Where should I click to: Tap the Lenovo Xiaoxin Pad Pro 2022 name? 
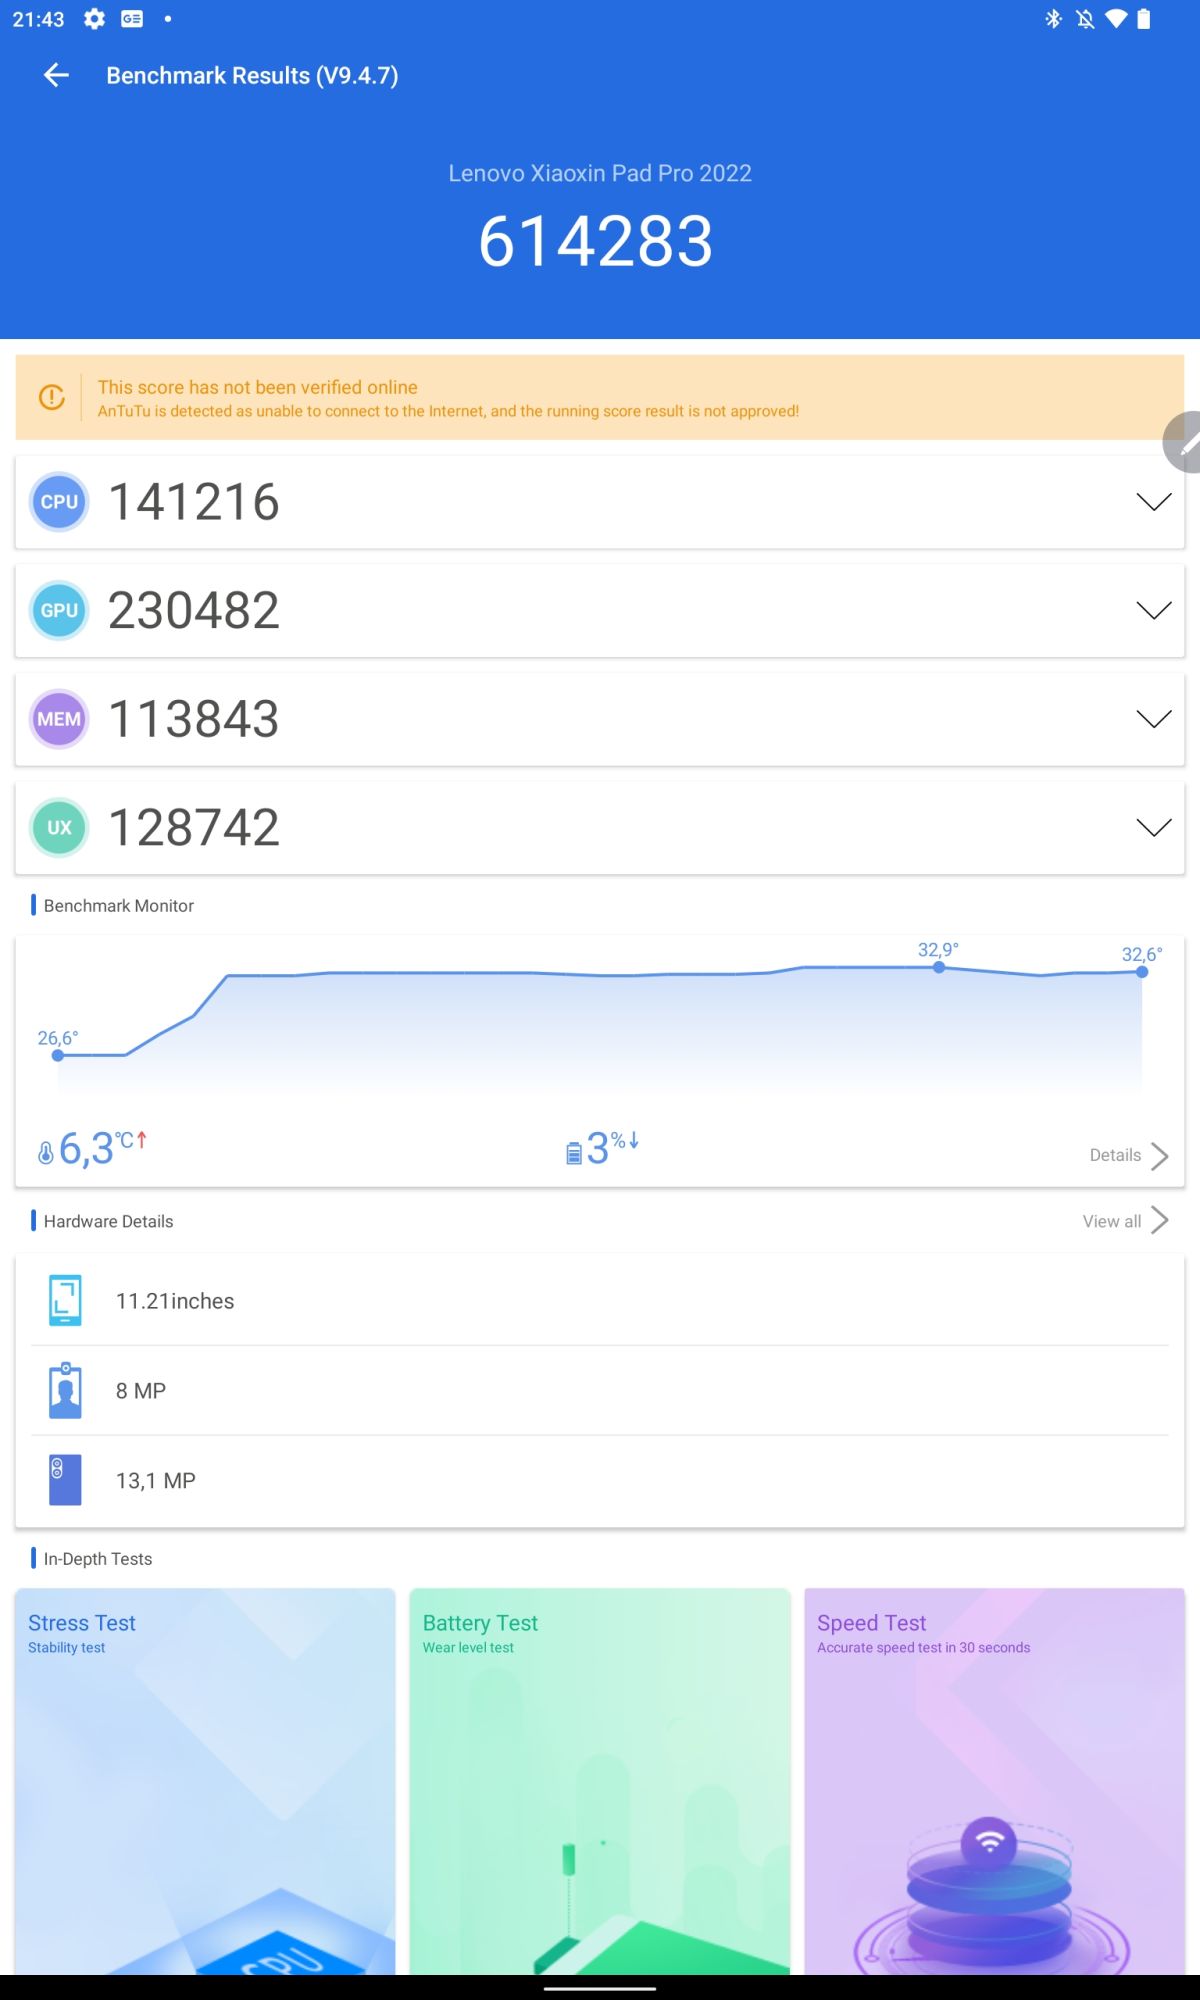600,173
